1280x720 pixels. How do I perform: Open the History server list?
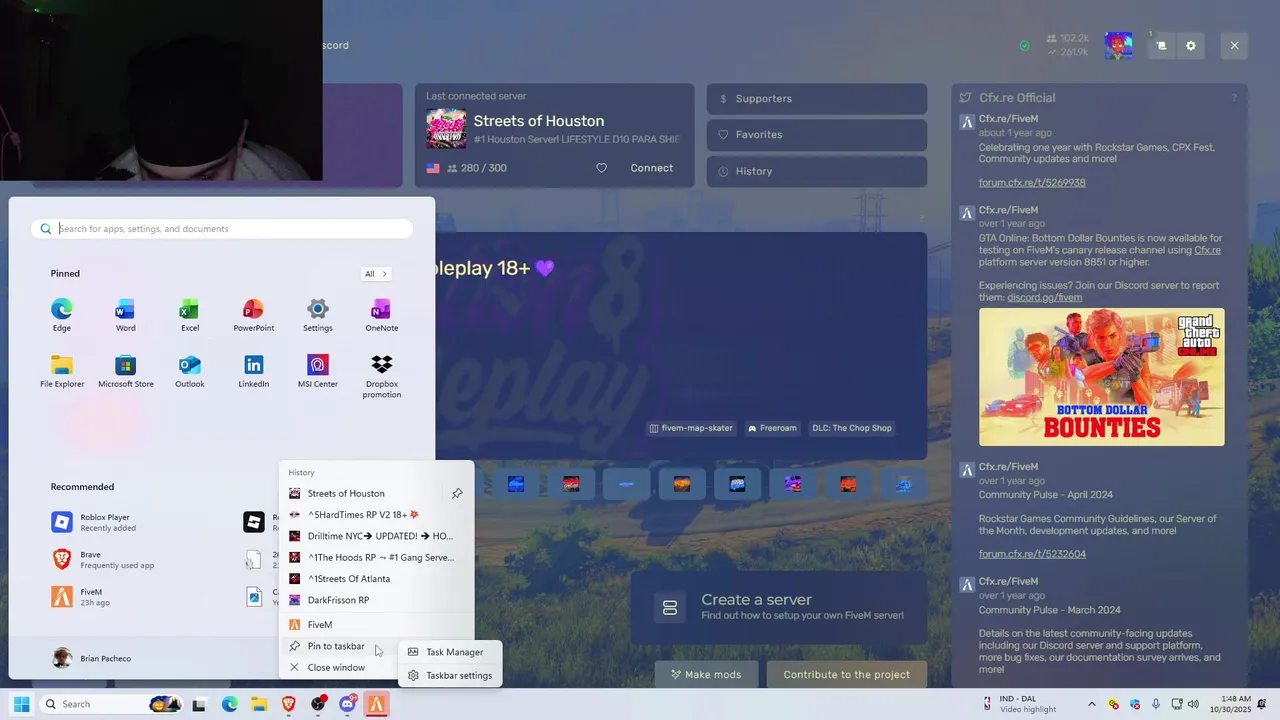817,171
